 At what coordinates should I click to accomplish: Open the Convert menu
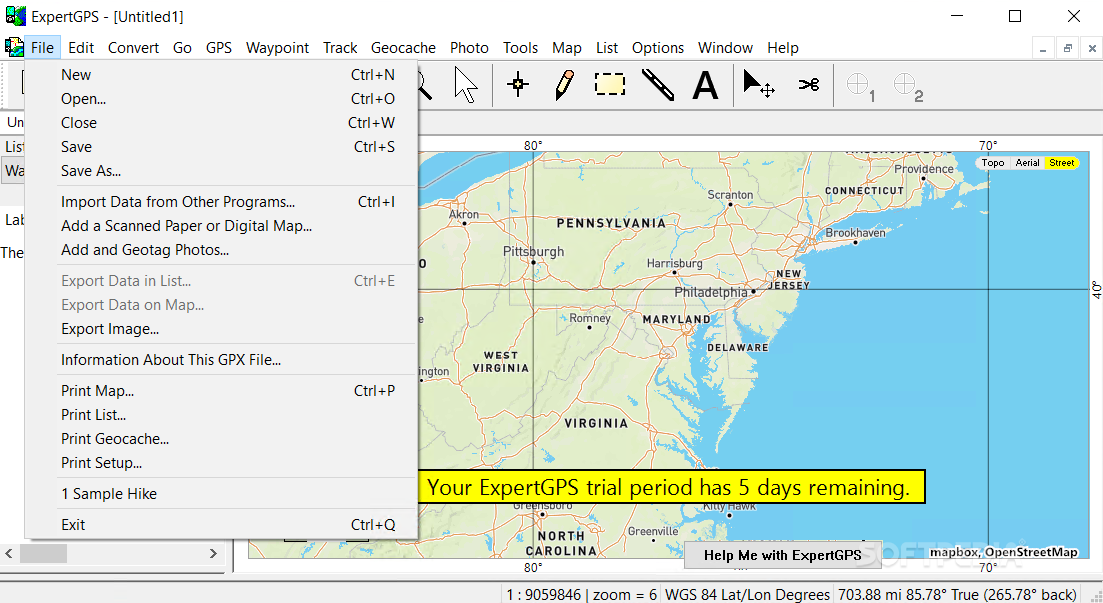click(x=133, y=47)
